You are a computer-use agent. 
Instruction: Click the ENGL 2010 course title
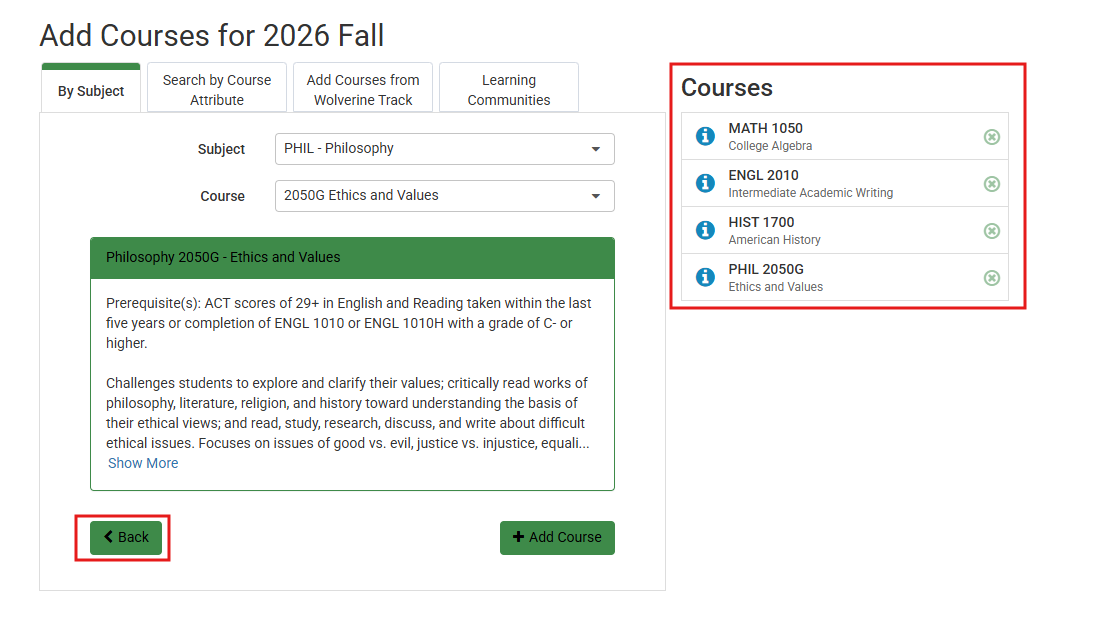coord(763,175)
